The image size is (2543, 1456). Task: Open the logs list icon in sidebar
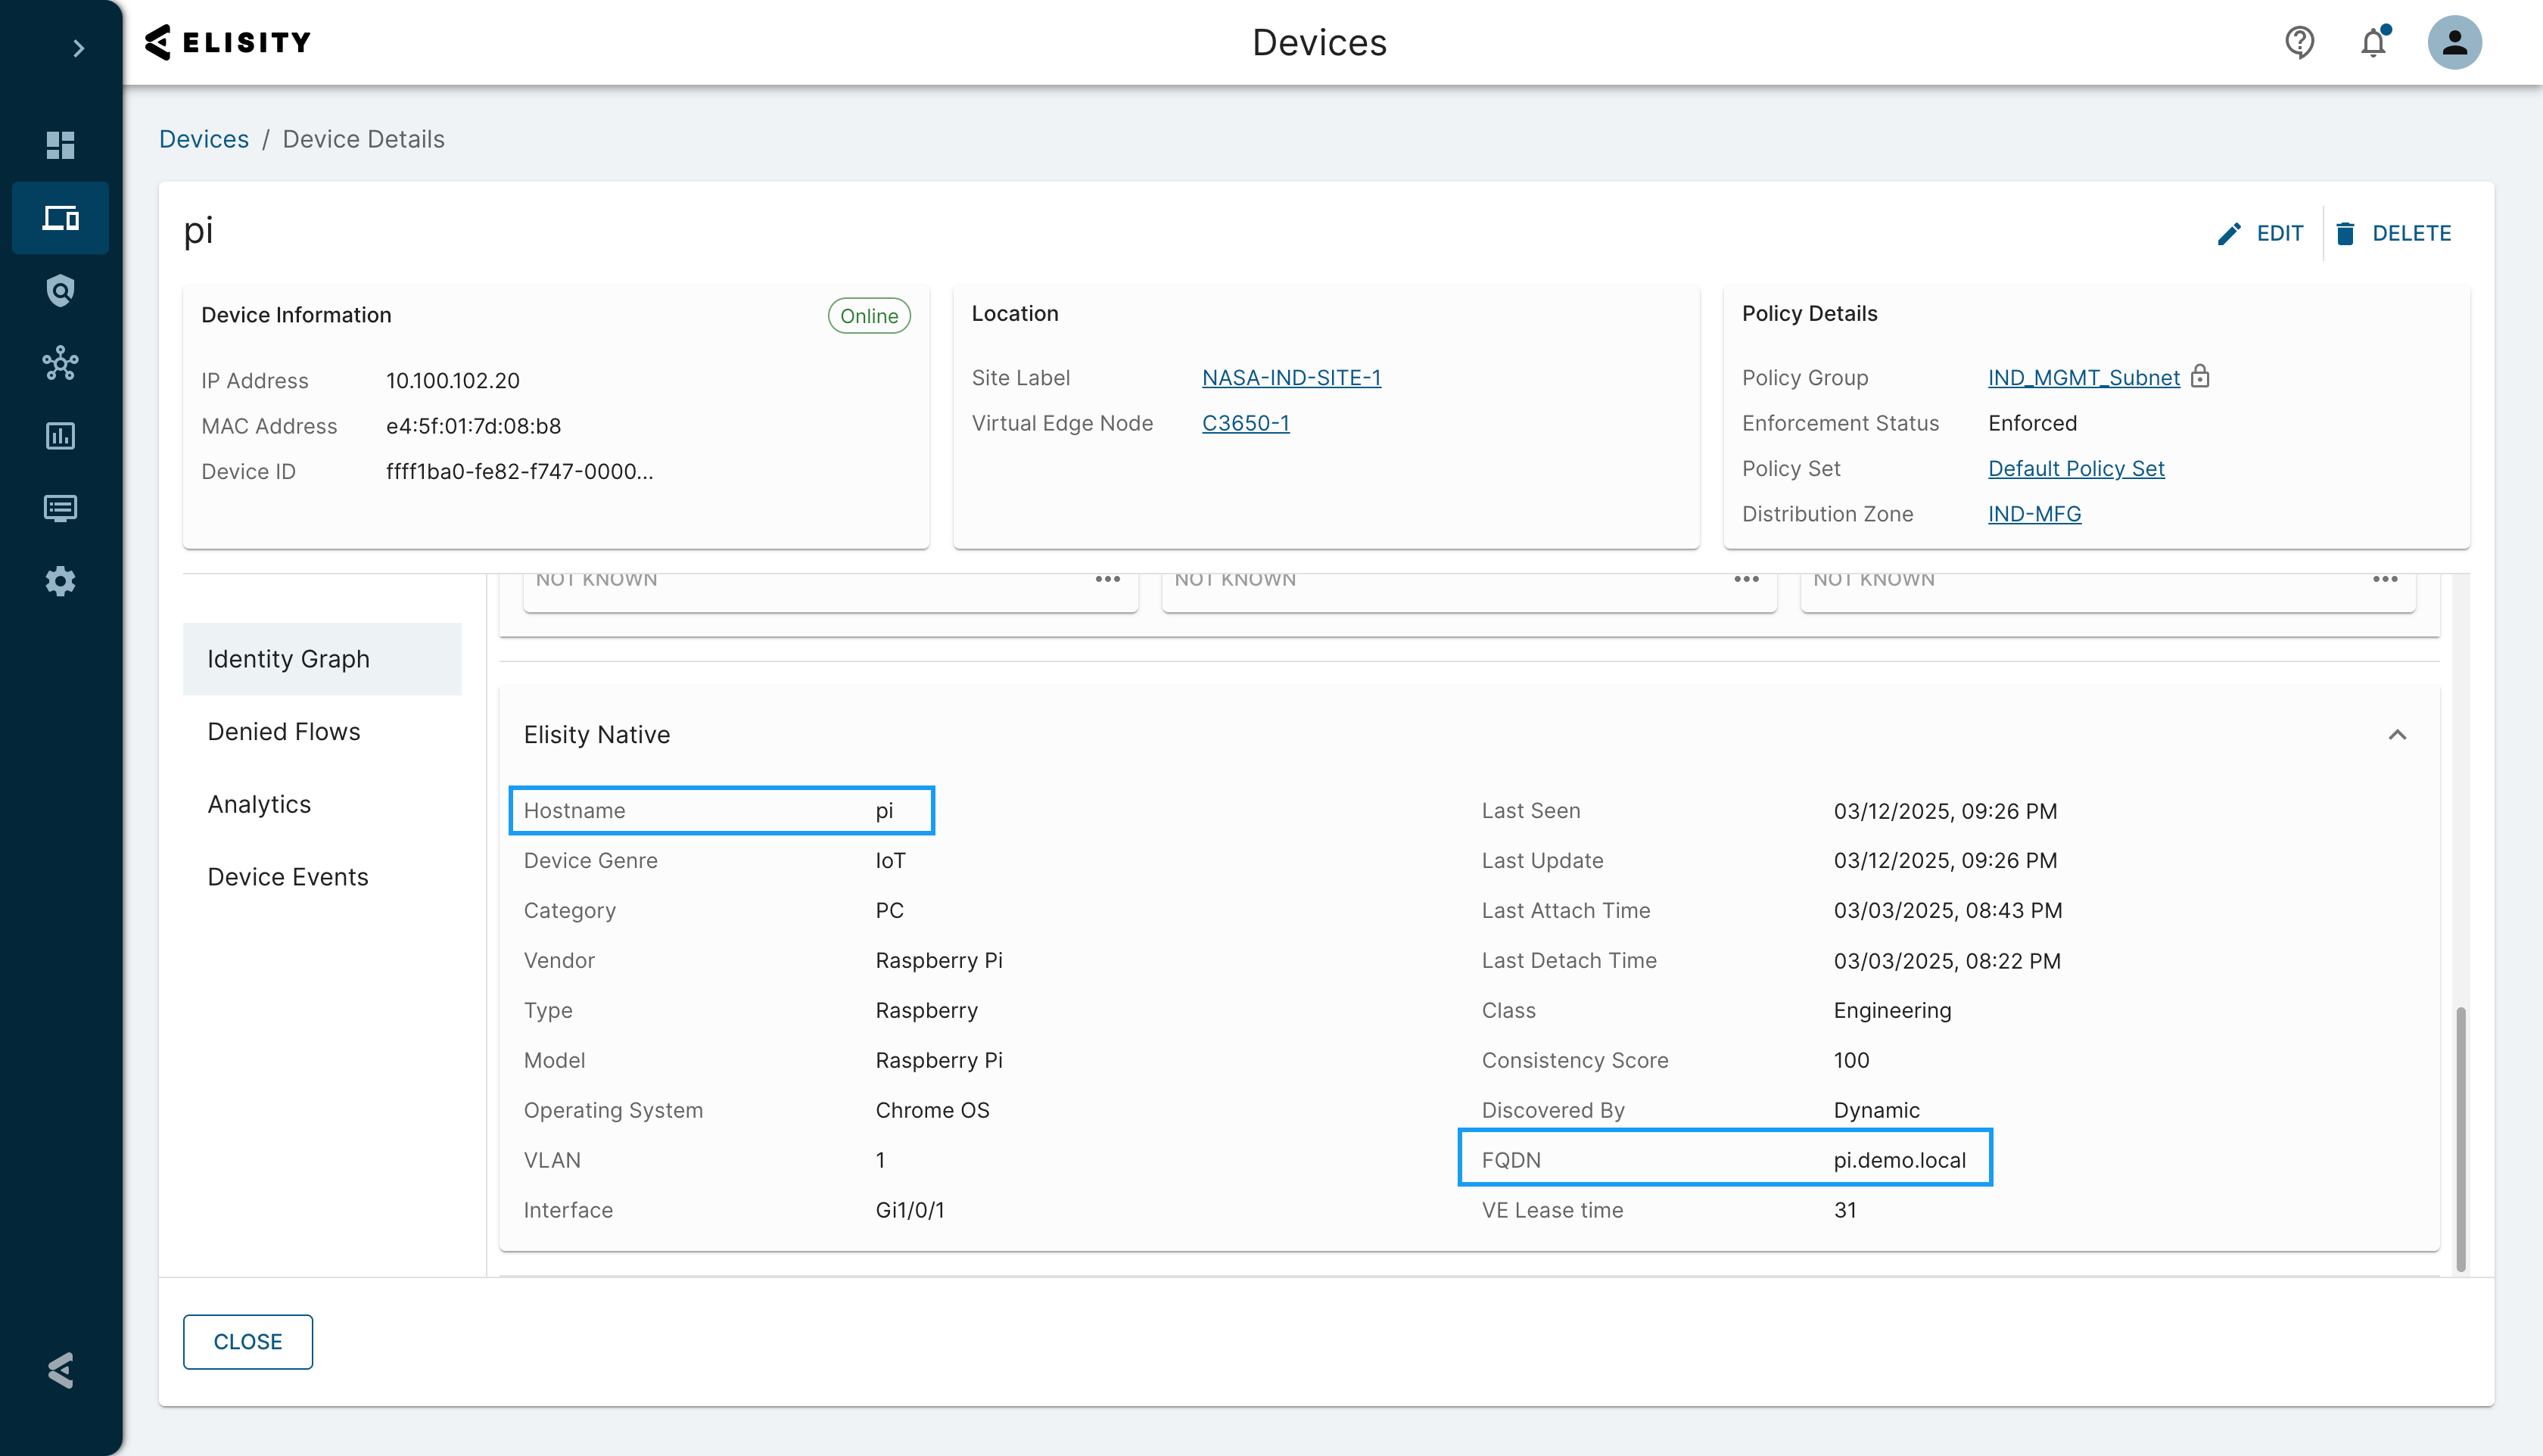point(60,508)
